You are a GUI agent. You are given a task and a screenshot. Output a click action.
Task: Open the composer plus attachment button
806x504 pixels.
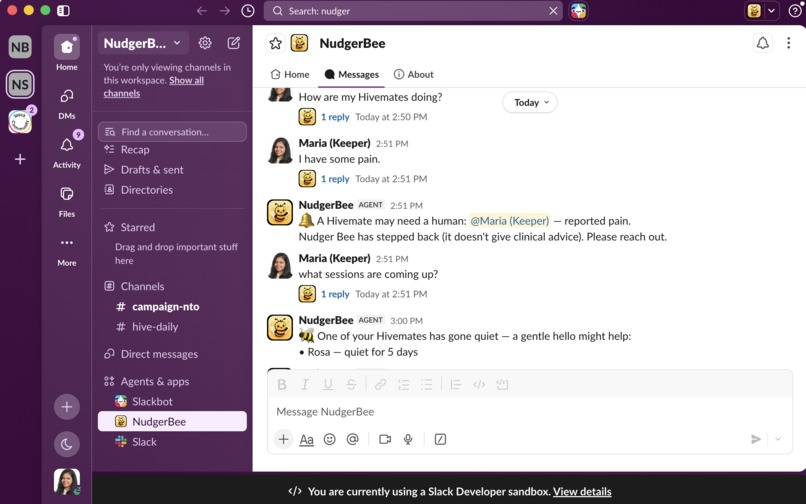click(x=283, y=439)
